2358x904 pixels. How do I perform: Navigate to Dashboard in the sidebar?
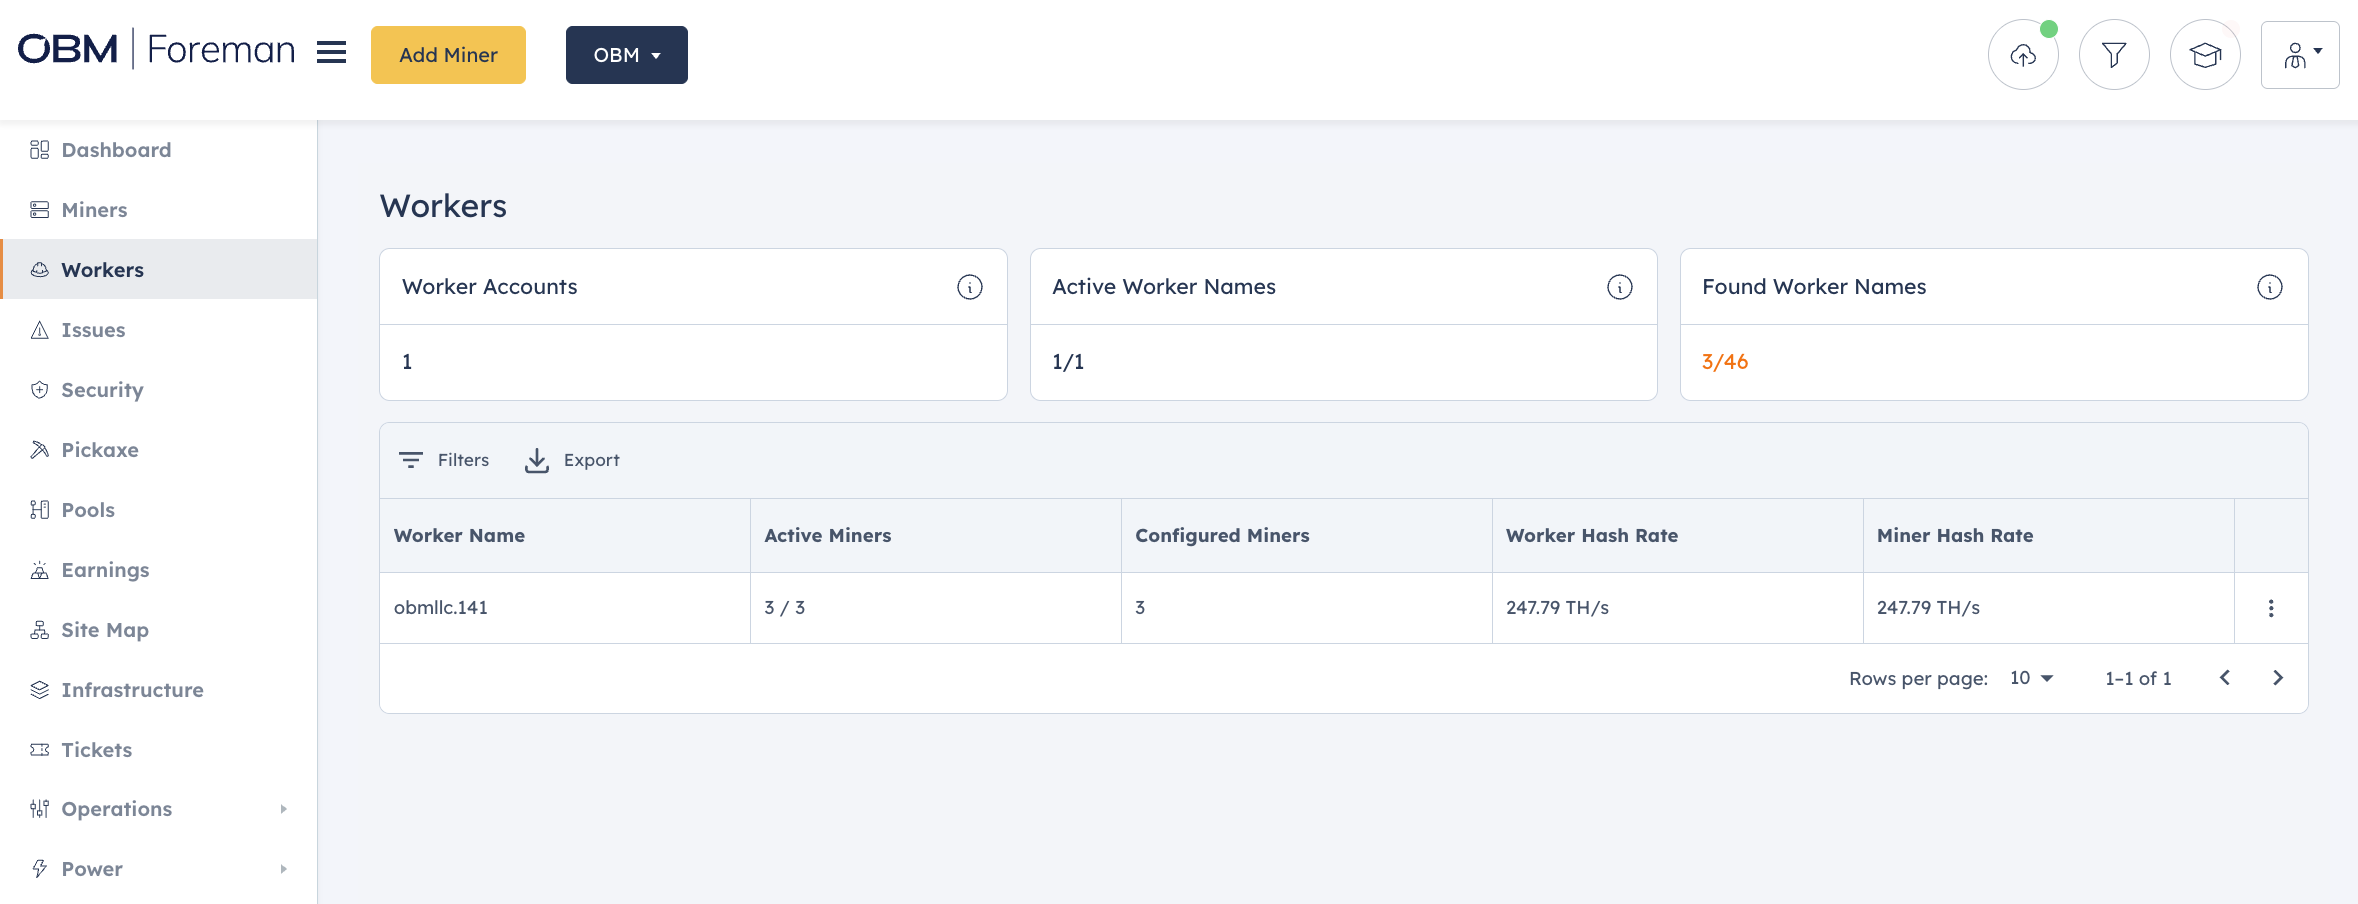[x=116, y=150]
